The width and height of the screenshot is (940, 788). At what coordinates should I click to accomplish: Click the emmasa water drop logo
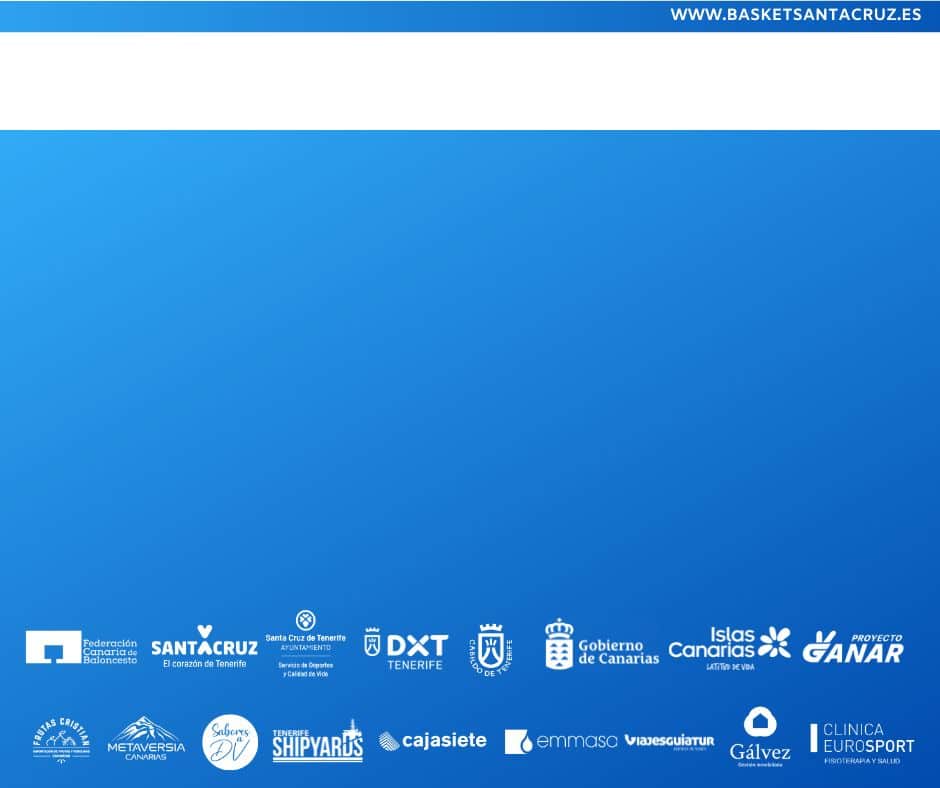[560, 741]
